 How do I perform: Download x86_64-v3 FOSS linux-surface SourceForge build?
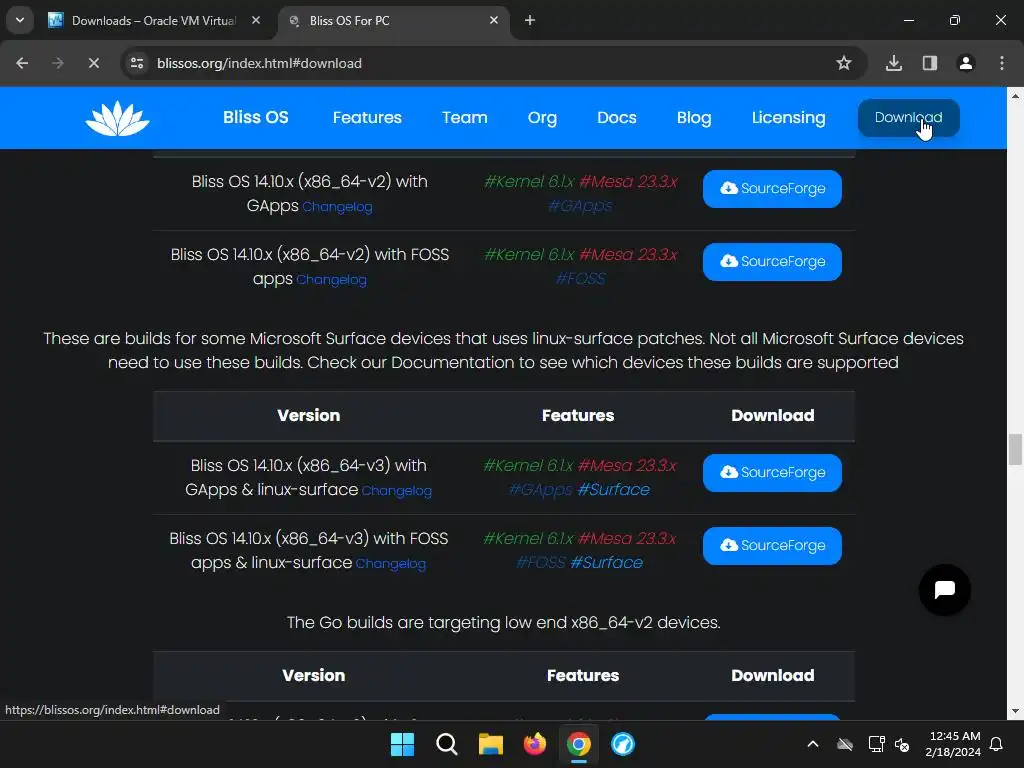coord(772,546)
